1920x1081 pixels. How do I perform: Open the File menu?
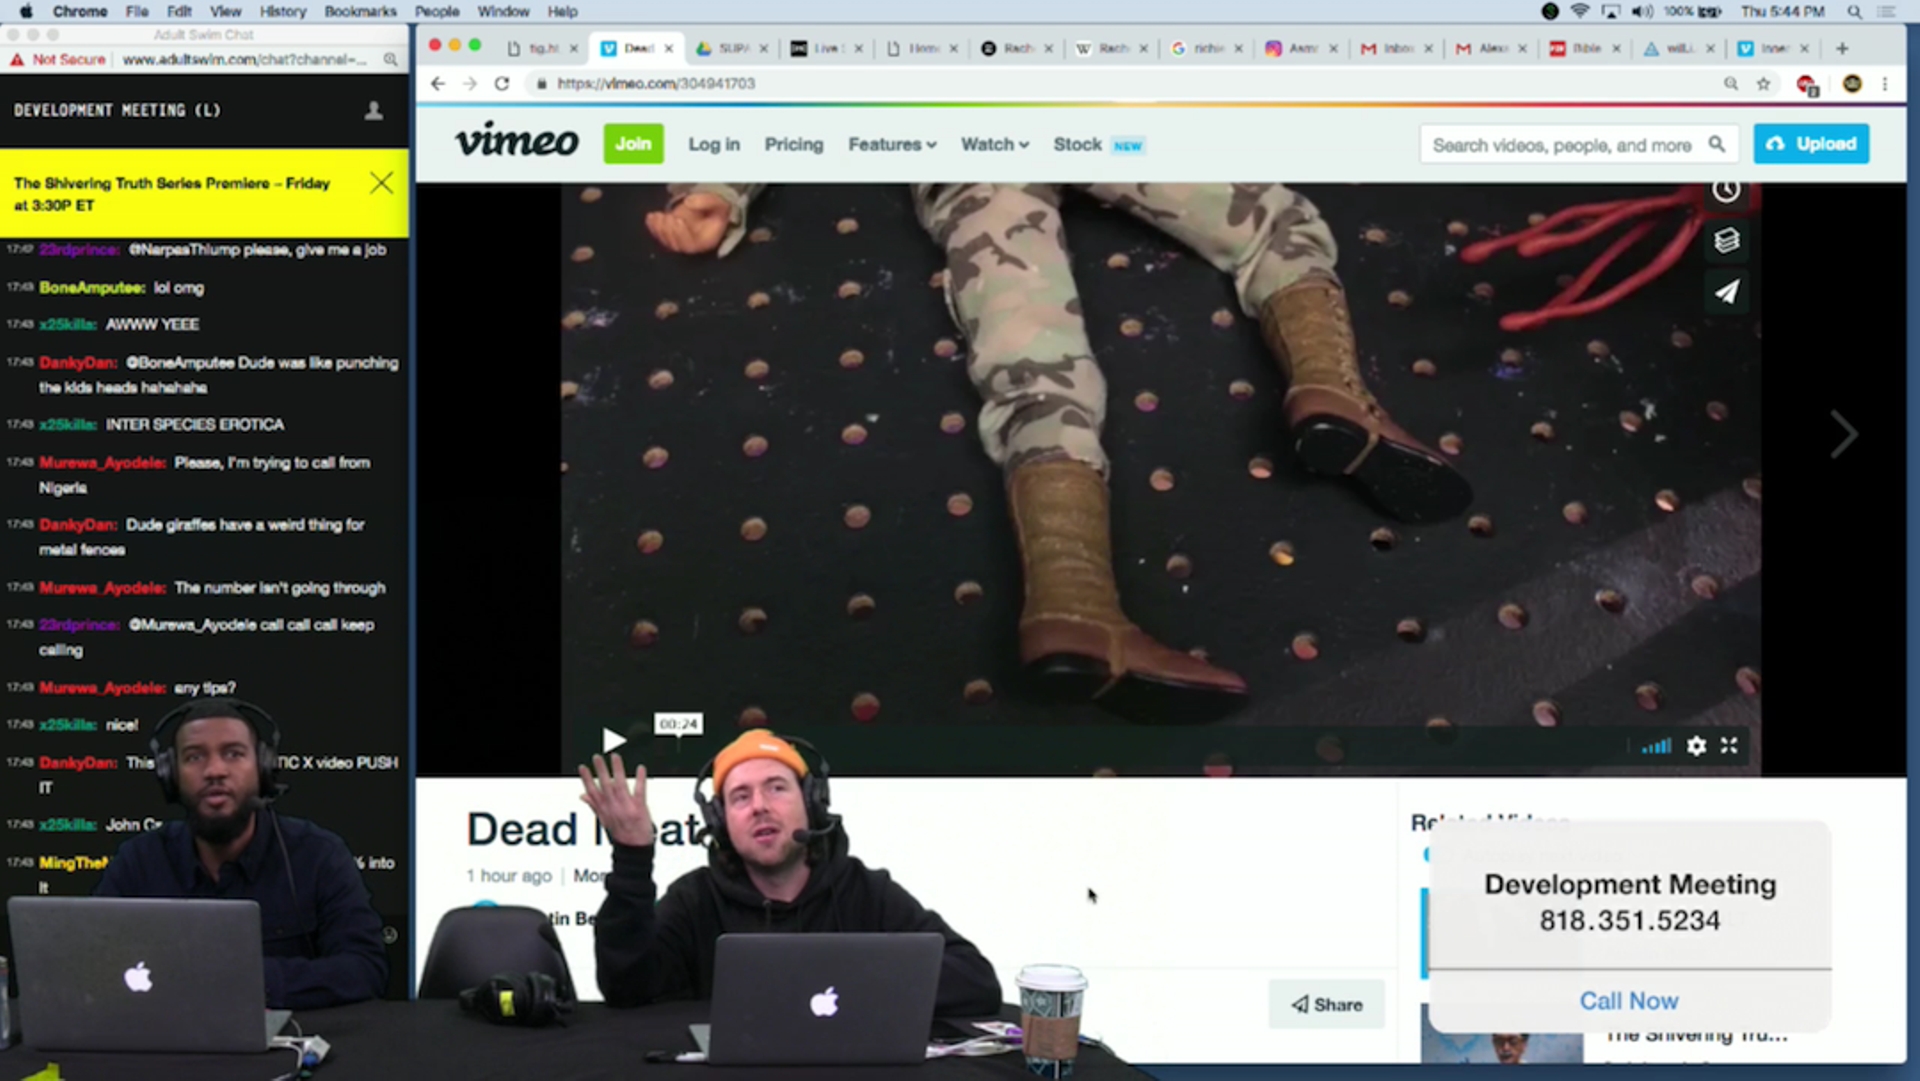click(137, 11)
